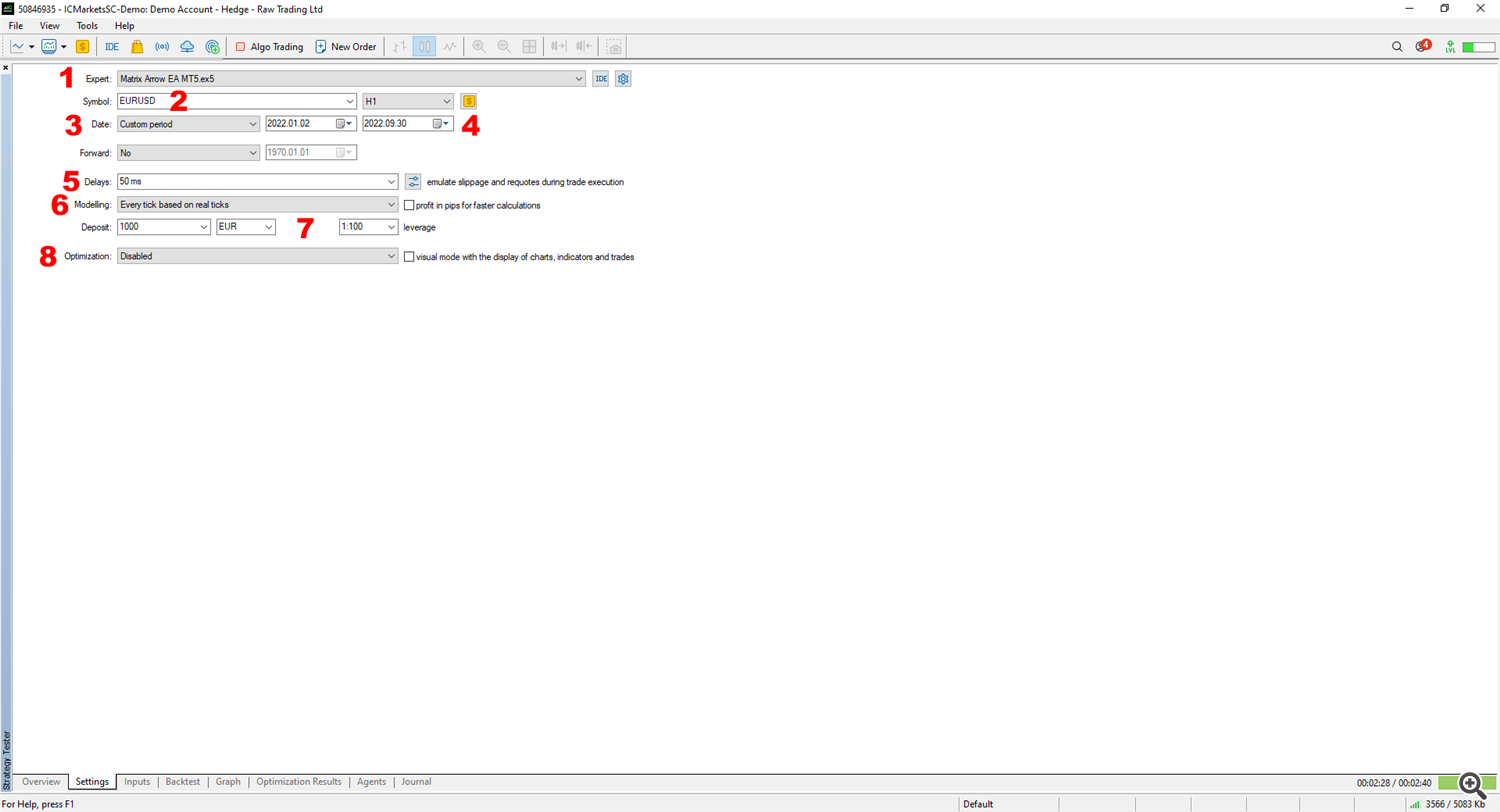Viewport: 1500px width, 812px height.
Task: Expand the leverage 1:100 dropdown
Action: coord(390,227)
